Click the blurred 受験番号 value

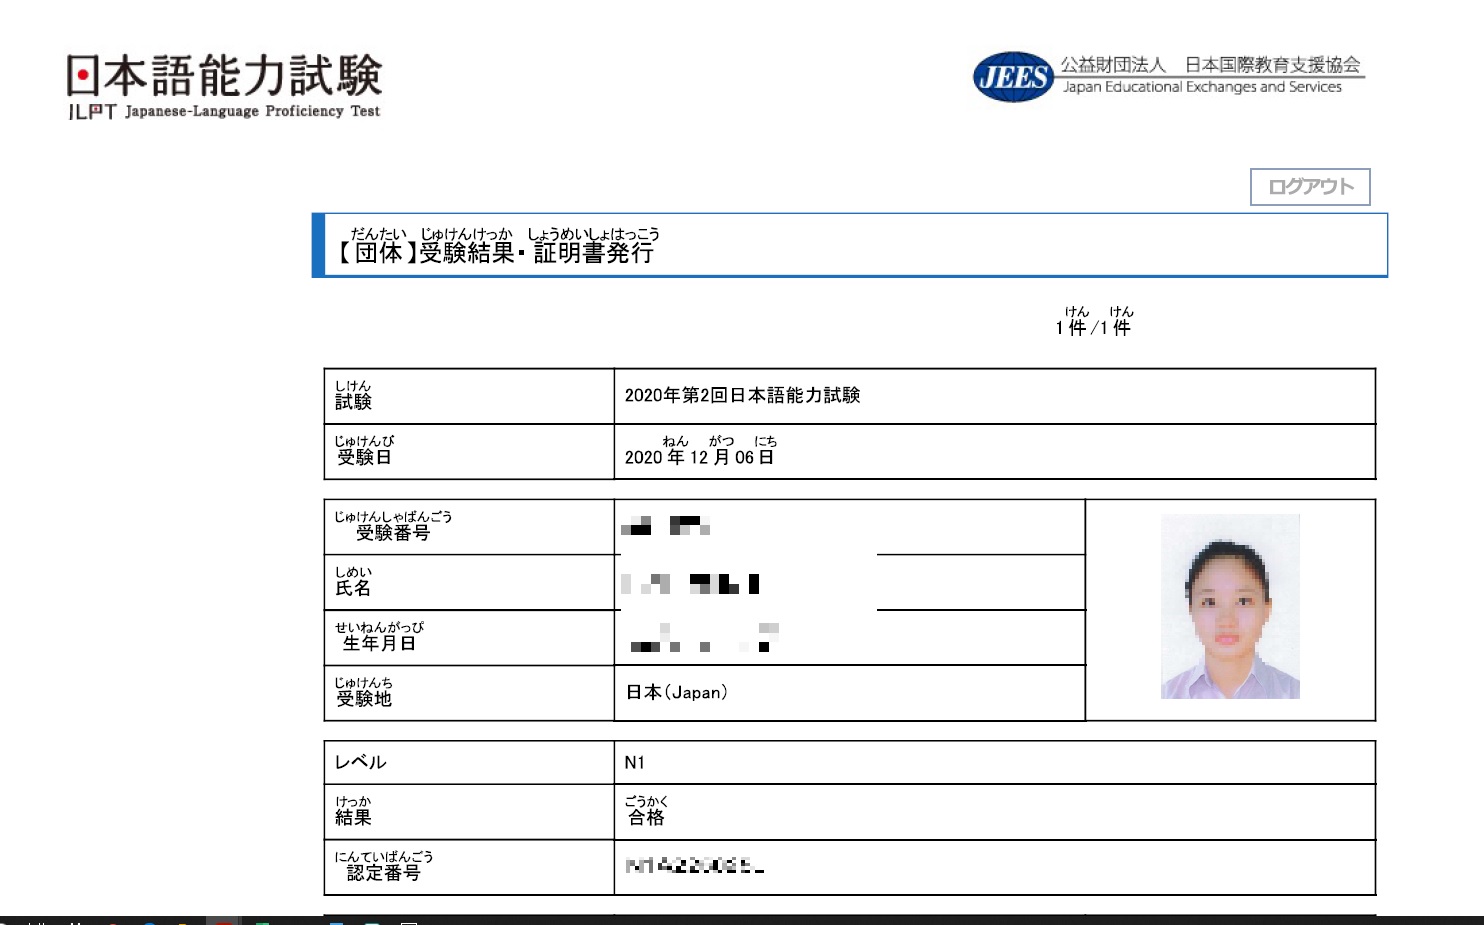coord(665,526)
